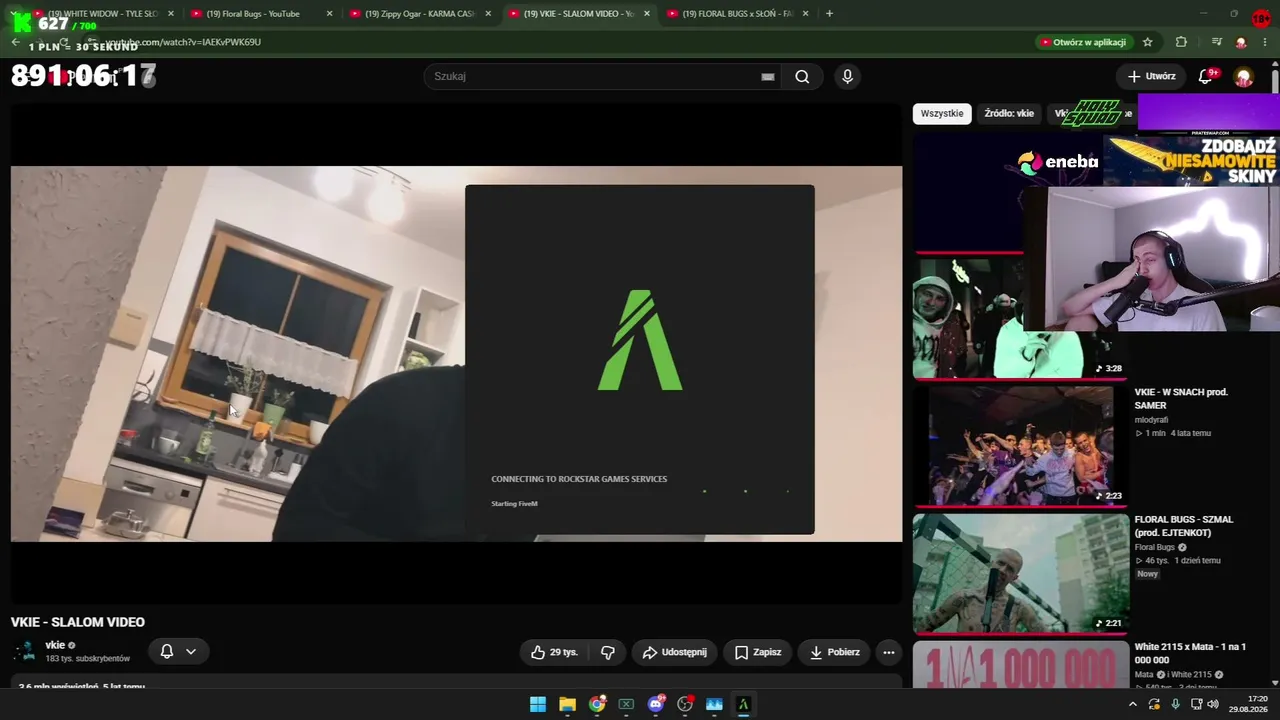Click the 'Utwórz' create button
This screenshot has width=1280, height=720.
[x=1151, y=77]
